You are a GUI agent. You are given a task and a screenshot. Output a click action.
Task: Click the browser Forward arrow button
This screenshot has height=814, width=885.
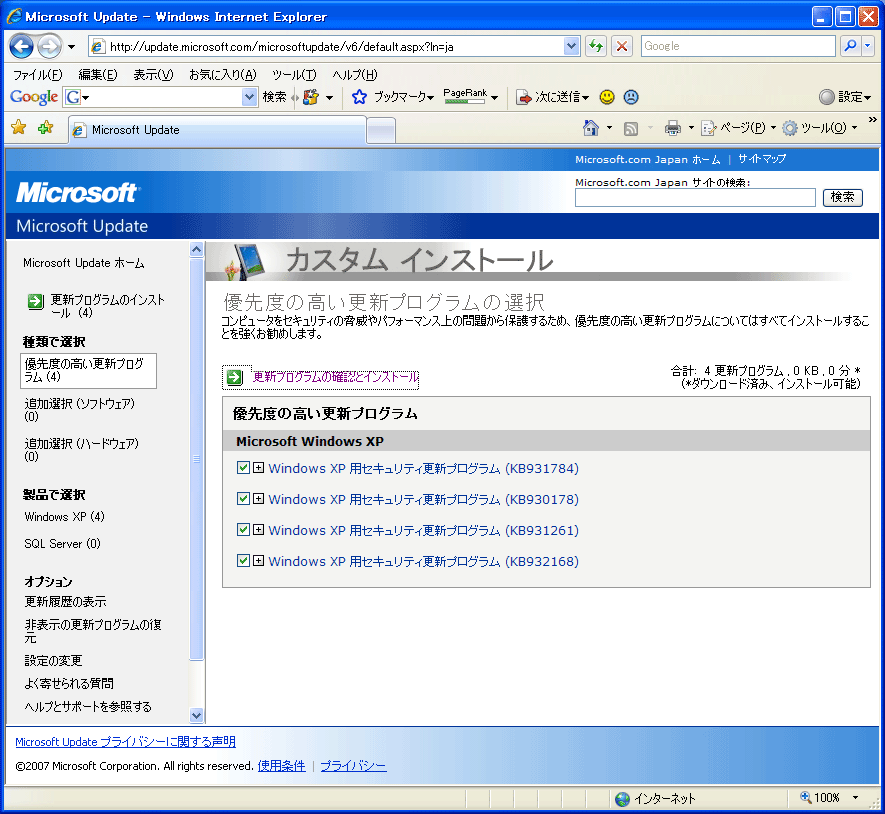point(50,46)
